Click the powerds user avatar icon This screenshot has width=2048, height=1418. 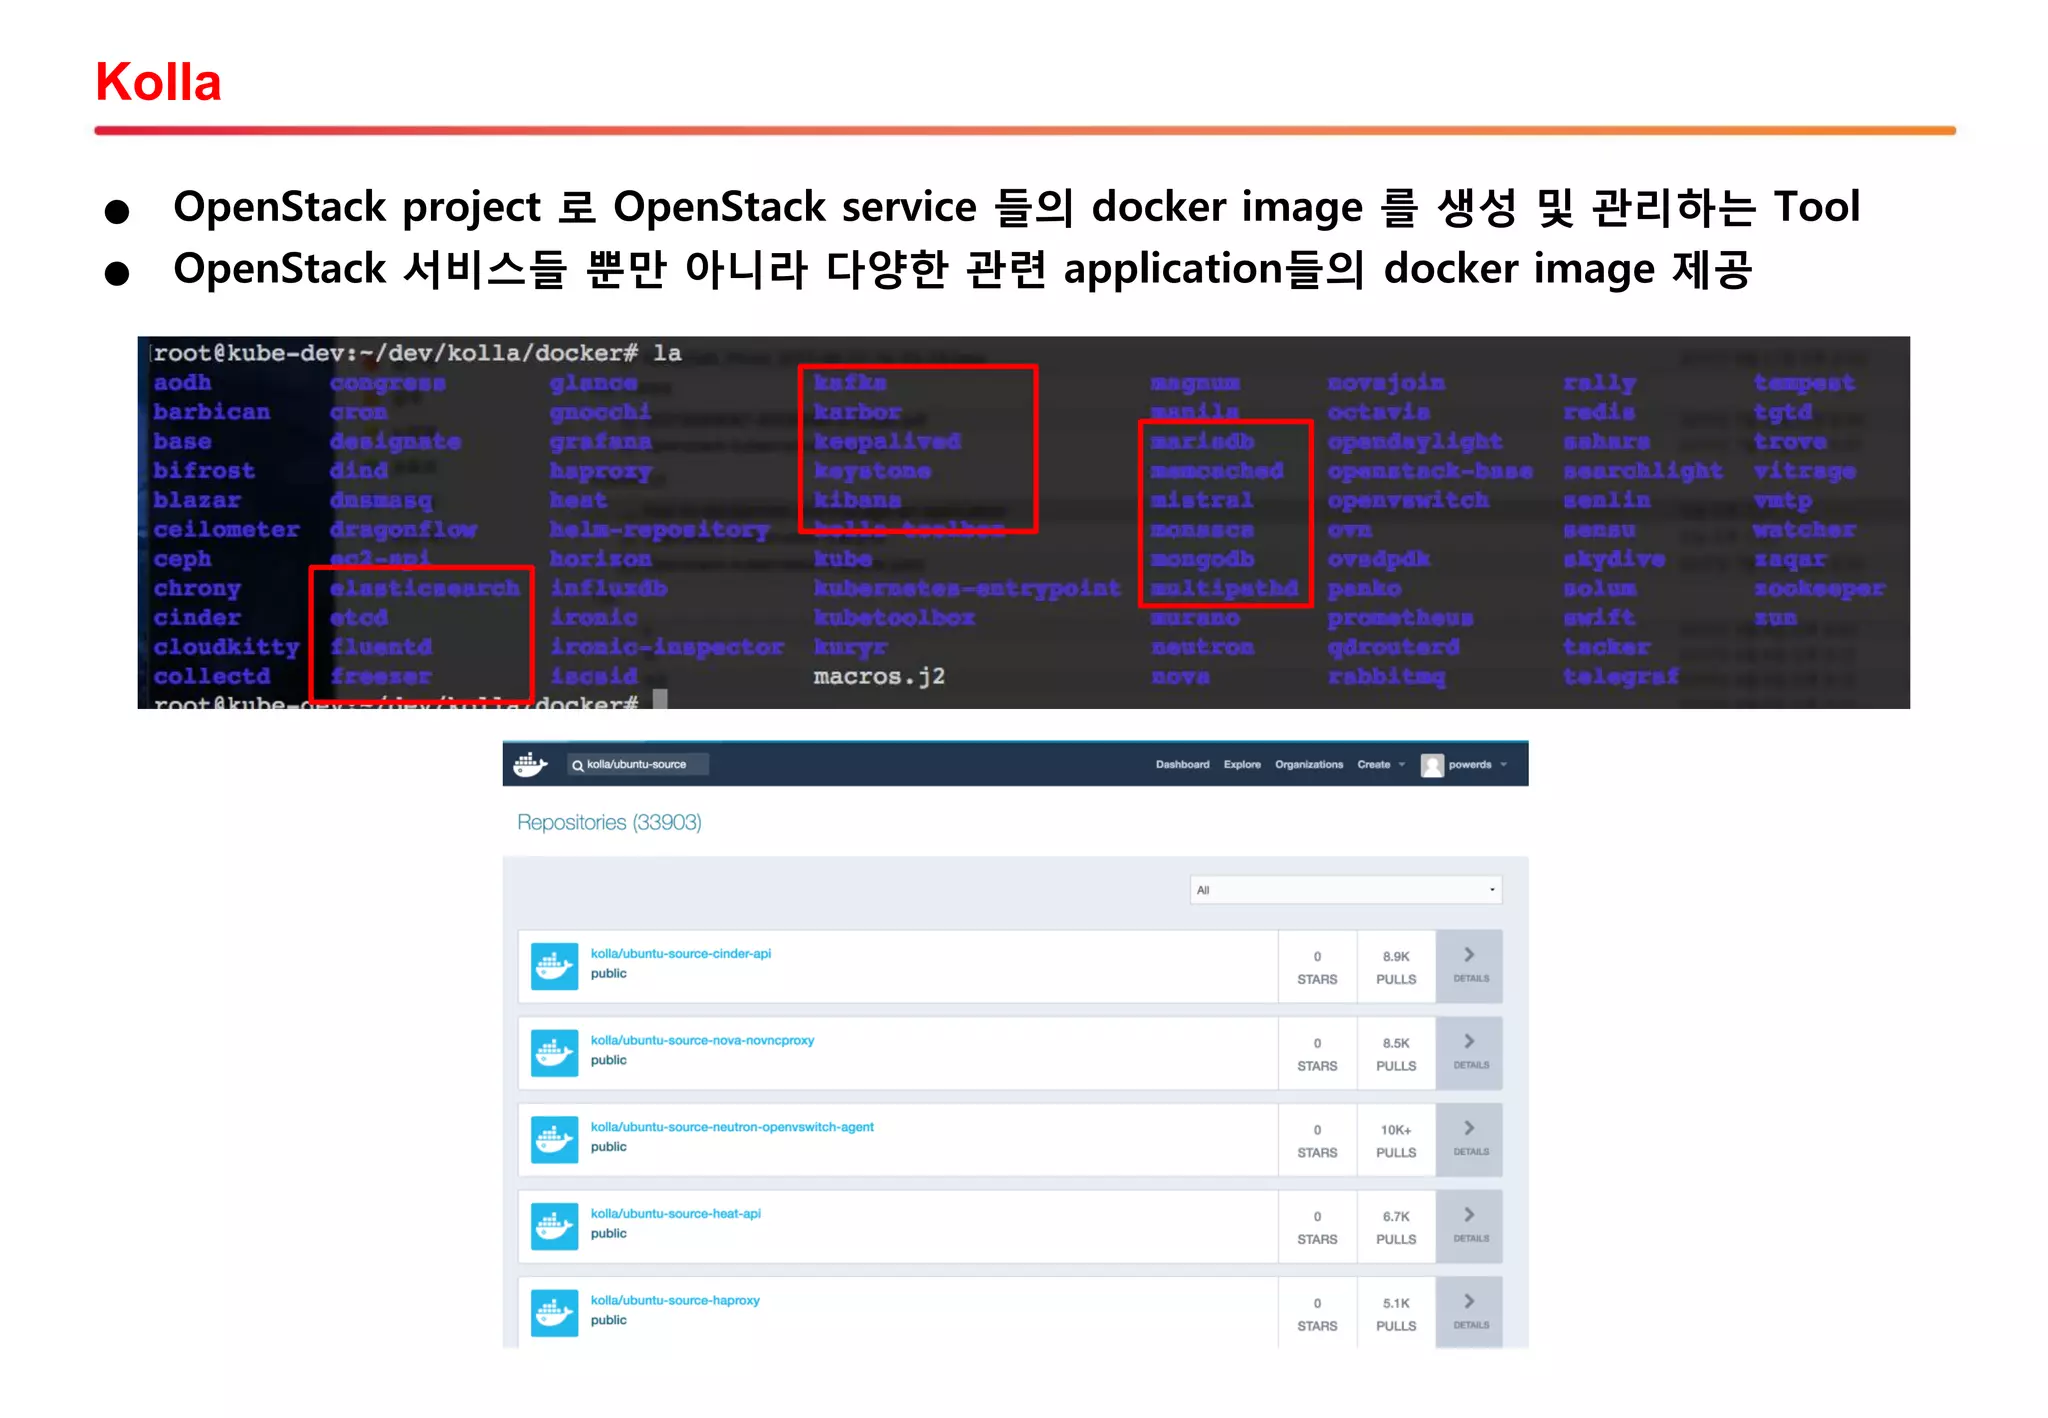tap(1432, 765)
